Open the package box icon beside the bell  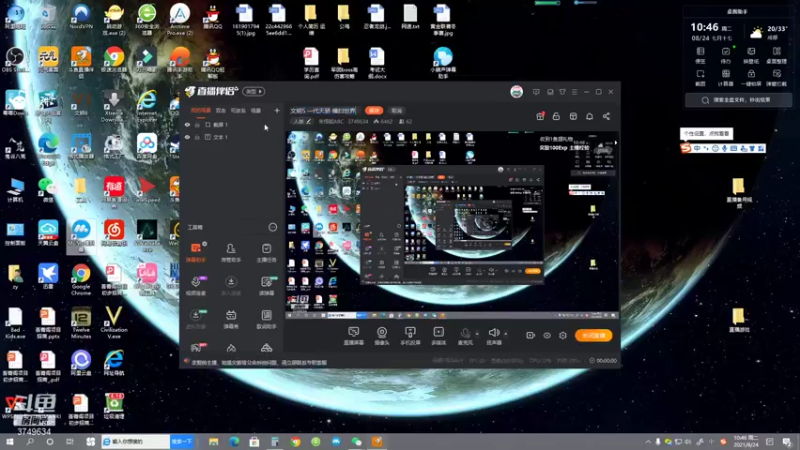[573, 116]
